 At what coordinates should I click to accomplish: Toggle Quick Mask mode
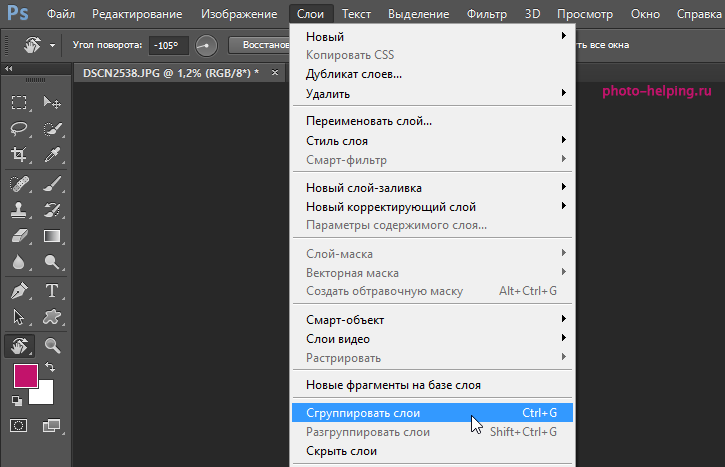pos(19,425)
